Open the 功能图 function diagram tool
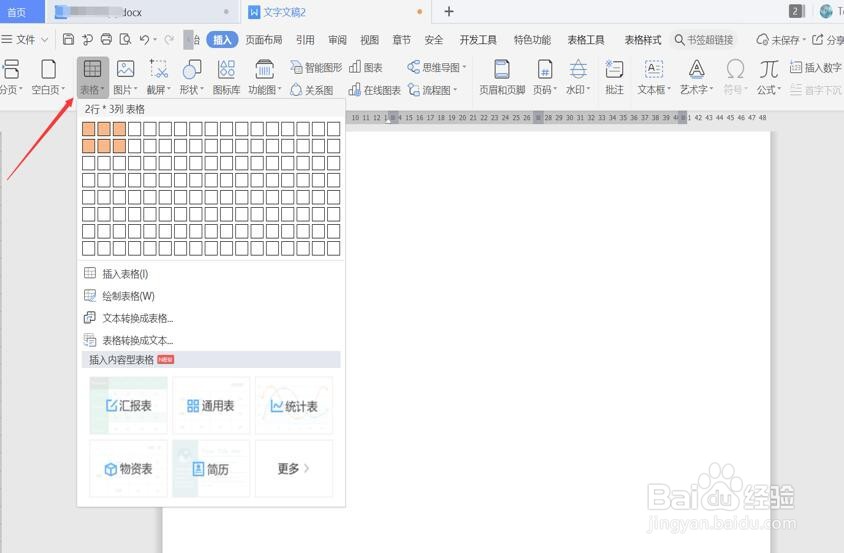The image size is (844, 553). 265,77
